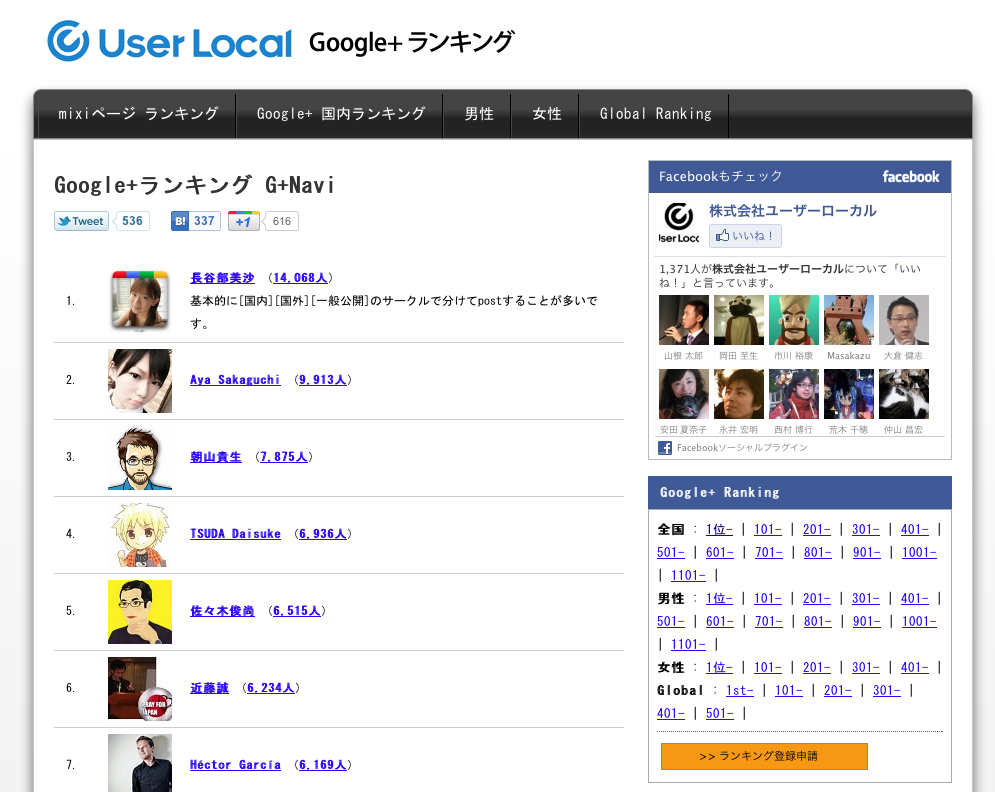
Task: Click 西村 博行's Facebook photo
Action: 794,394
